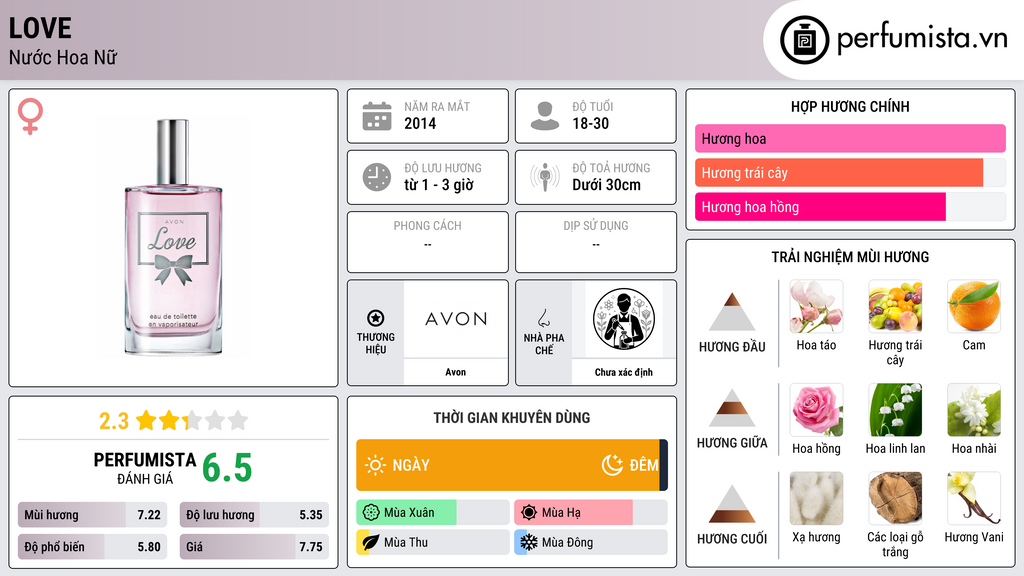The height and width of the screenshot is (576, 1024).
Task: Click the Hương cuối pyramid icon
Action: click(732, 504)
